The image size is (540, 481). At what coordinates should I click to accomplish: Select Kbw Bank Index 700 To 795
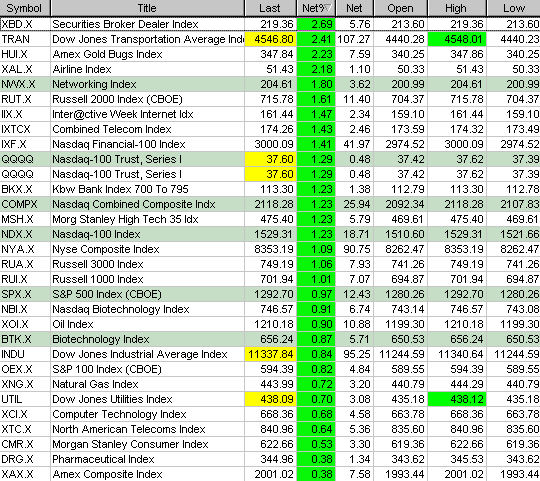120,189
